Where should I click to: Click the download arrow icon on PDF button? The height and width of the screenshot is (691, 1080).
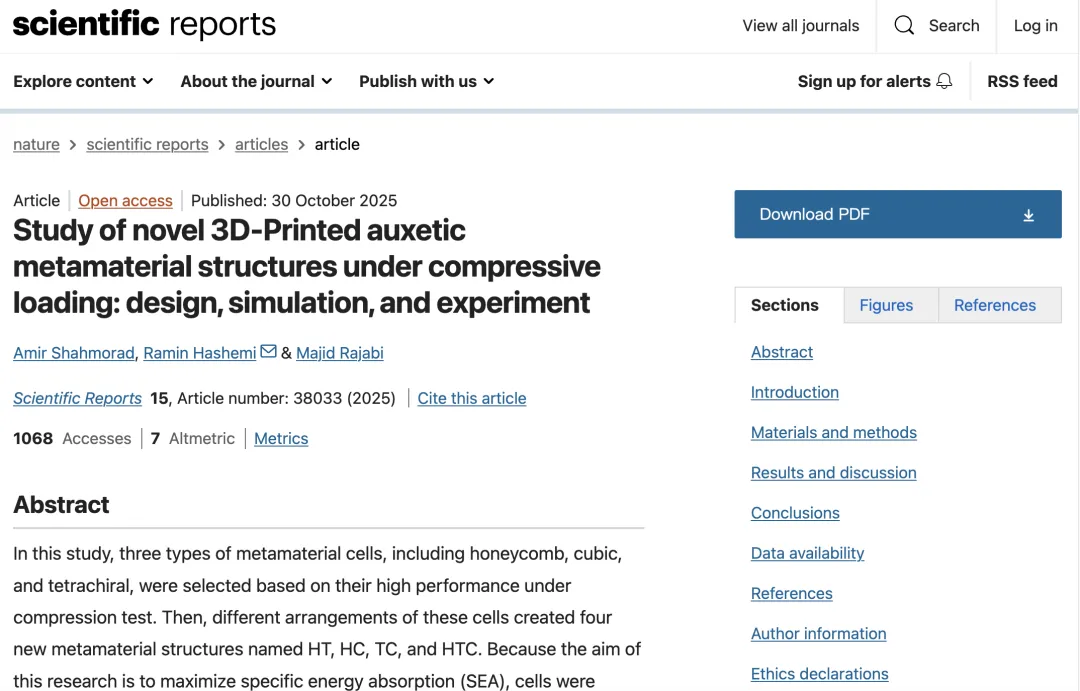click(1028, 216)
